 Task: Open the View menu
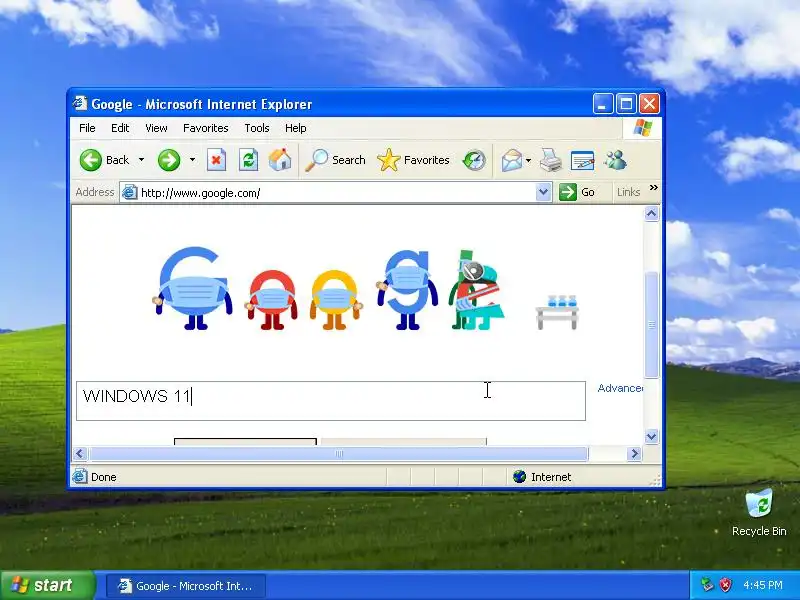pyautogui.click(x=156, y=128)
